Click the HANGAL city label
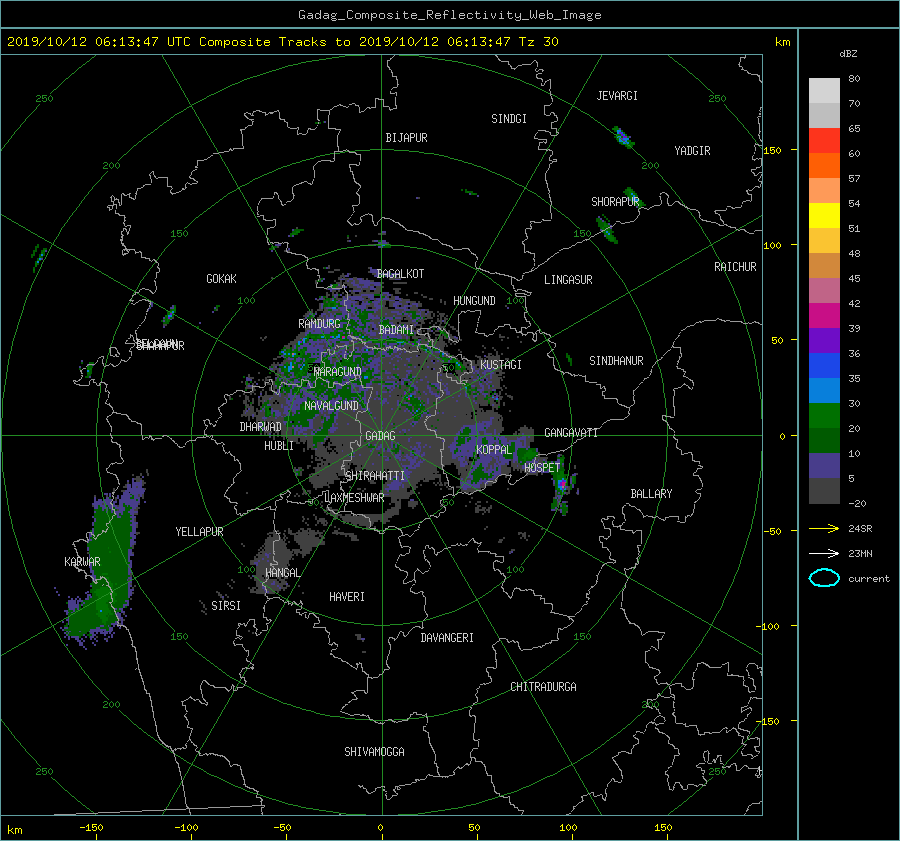This screenshot has width=900, height=841. pyautogui.click(x=282, y=573)
